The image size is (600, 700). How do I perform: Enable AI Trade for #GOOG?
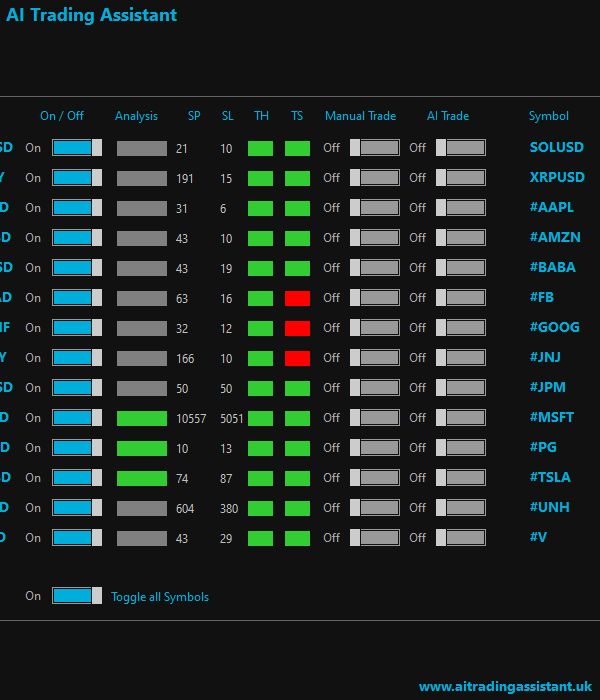(x=461, y=328)
